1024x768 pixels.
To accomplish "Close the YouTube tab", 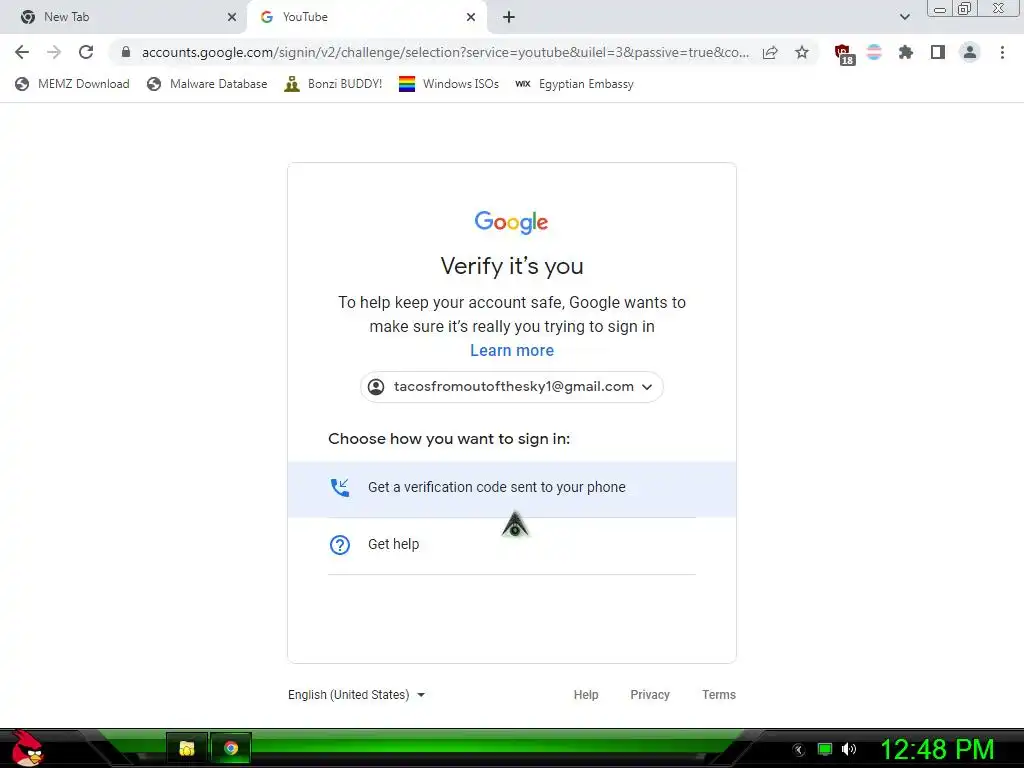I will coord(471,17).
